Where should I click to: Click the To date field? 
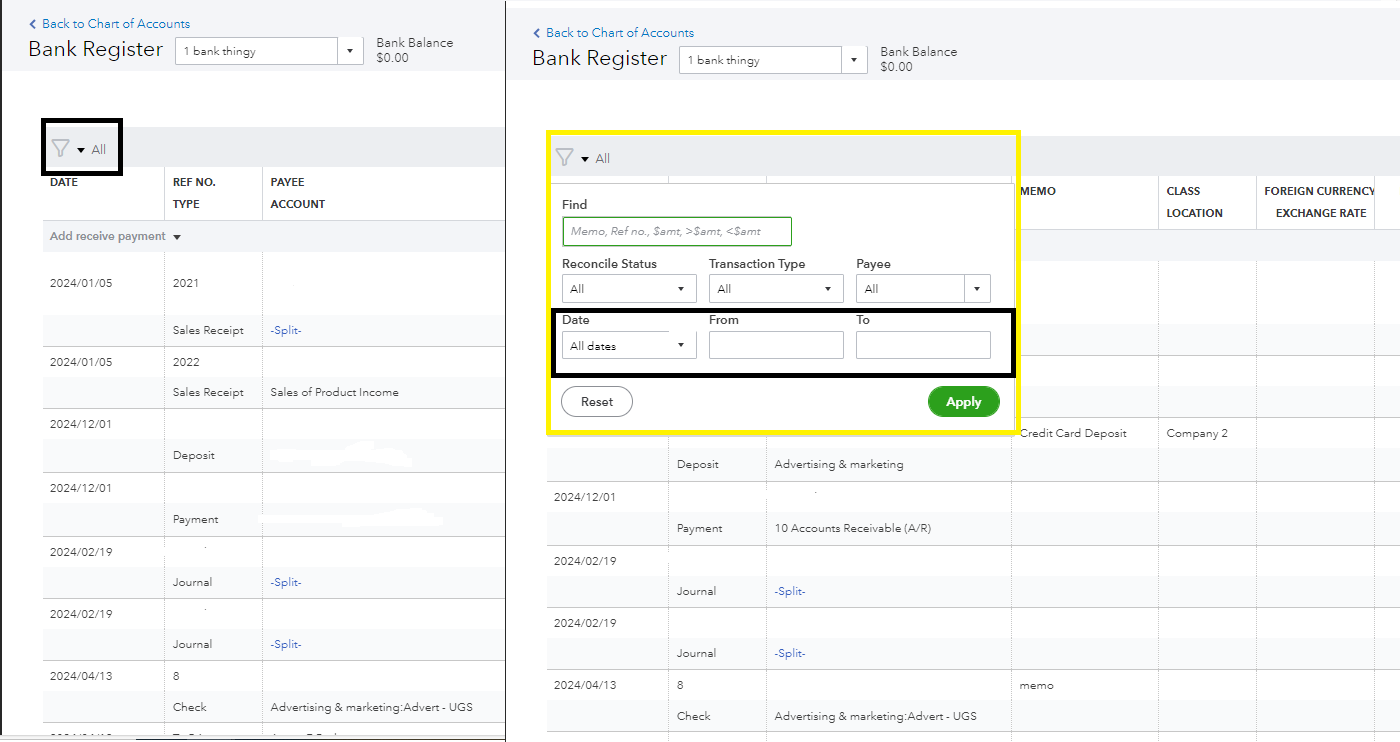pos(922,346)
